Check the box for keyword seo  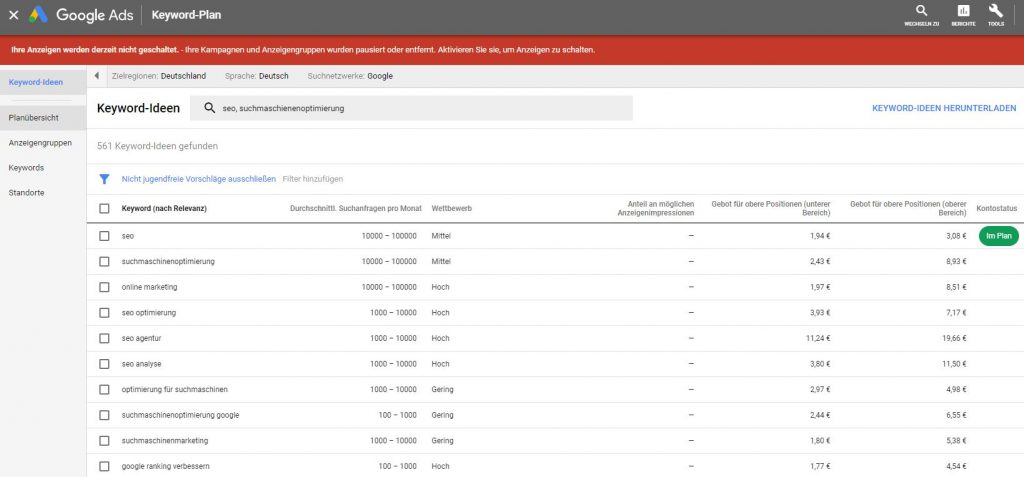[104, 236]
